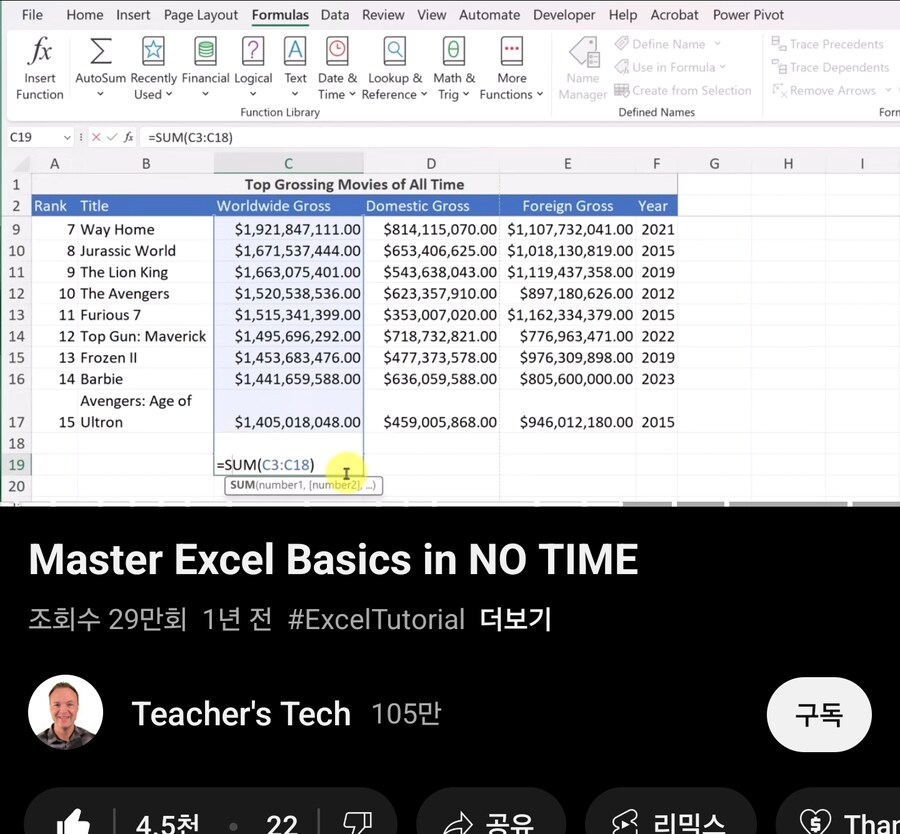Image resolution: width=900 pixels, height=834 pixels.
Task: Confirm the formula with the checkmark icon
Action: [x=112, y=137]
